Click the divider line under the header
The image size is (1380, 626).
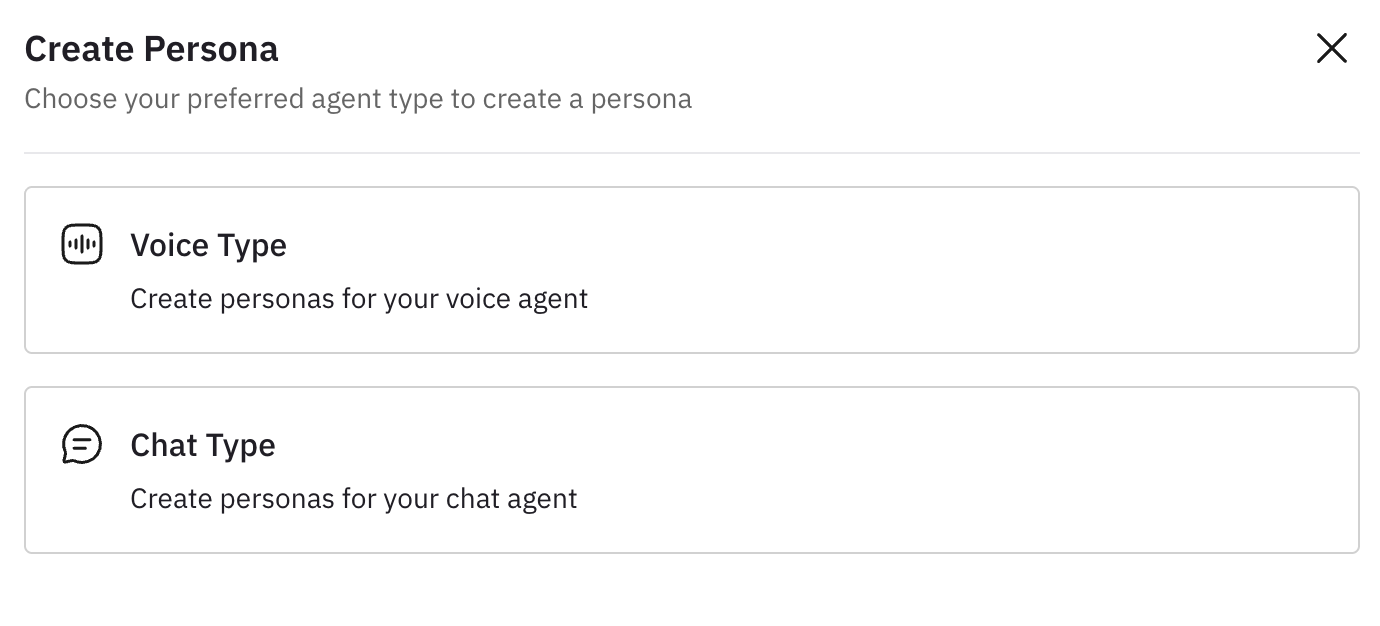point(691,153)
